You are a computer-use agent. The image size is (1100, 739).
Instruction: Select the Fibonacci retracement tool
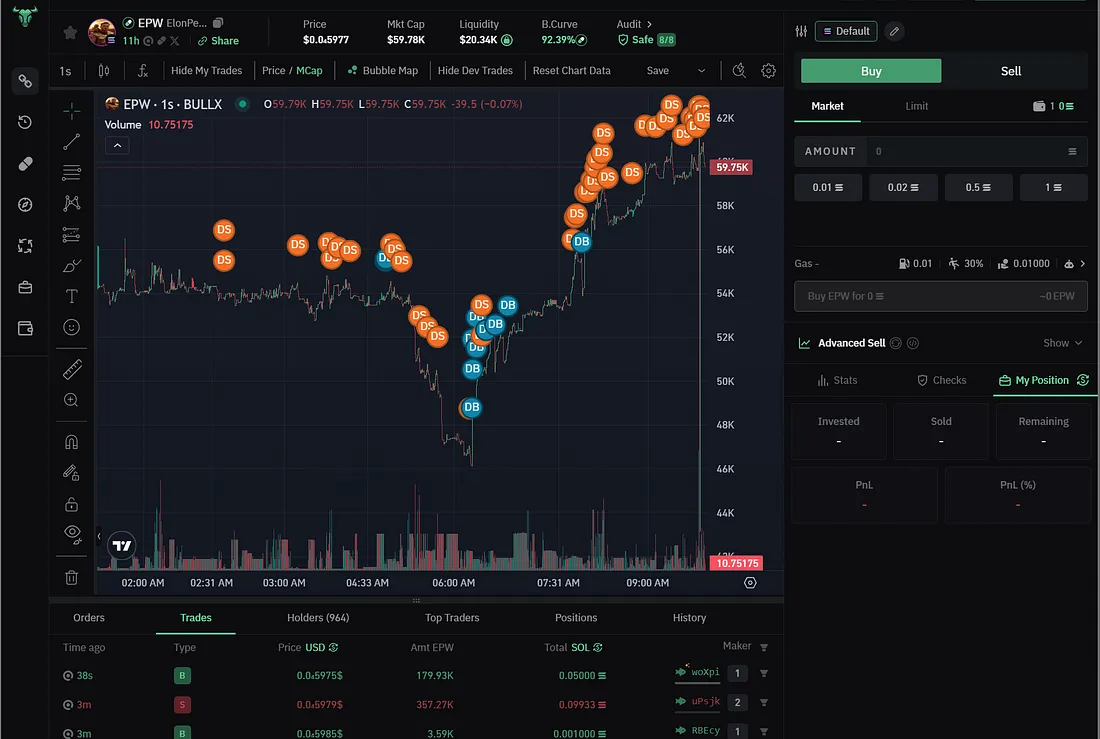click(72, 173)
